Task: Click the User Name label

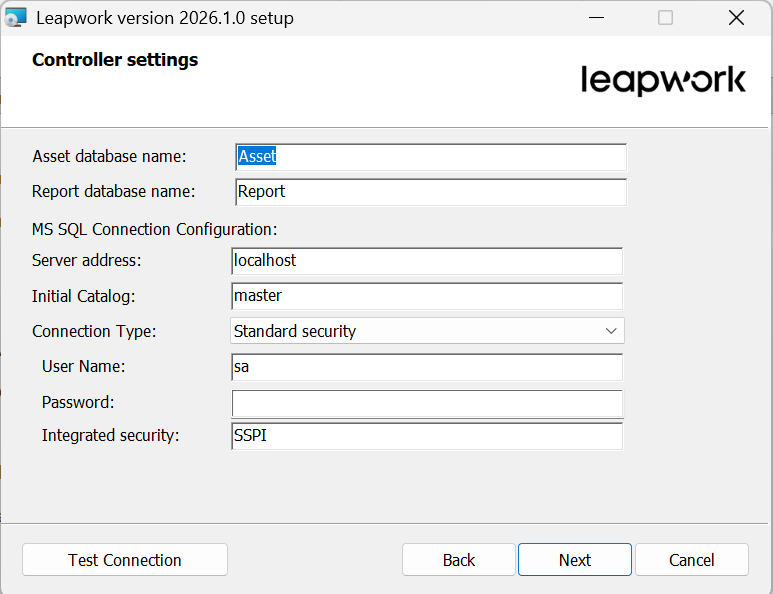Action: pos(83,366)
